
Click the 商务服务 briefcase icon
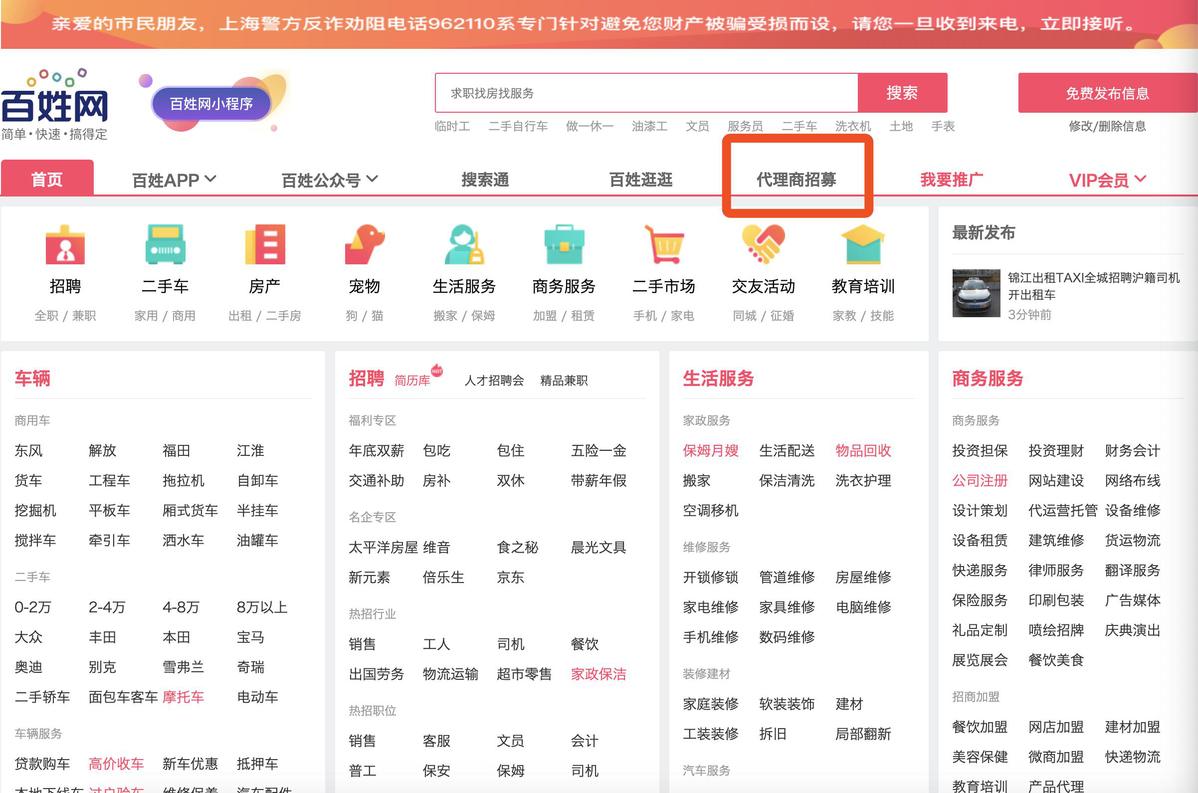(564, 245)
